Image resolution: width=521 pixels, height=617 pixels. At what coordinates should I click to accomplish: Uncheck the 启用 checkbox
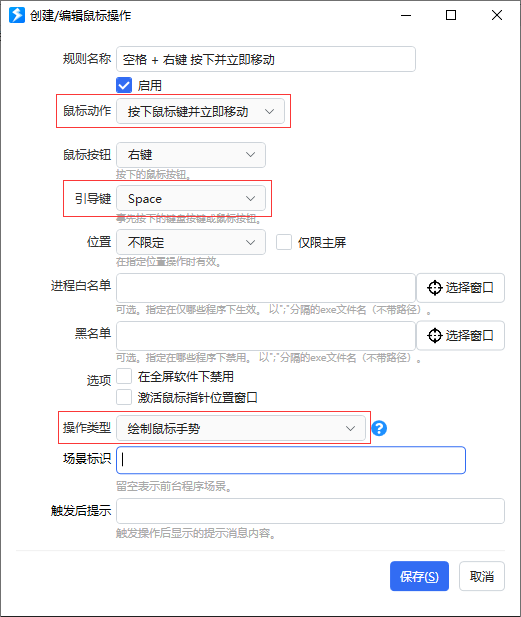coord(124,85)
